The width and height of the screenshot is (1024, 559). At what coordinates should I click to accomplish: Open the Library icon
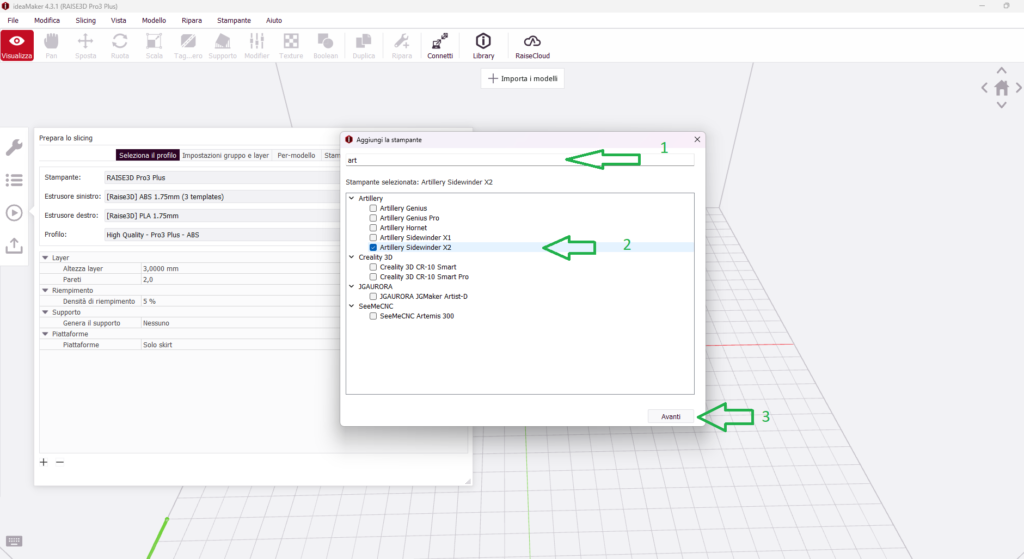tap(483, 46)
